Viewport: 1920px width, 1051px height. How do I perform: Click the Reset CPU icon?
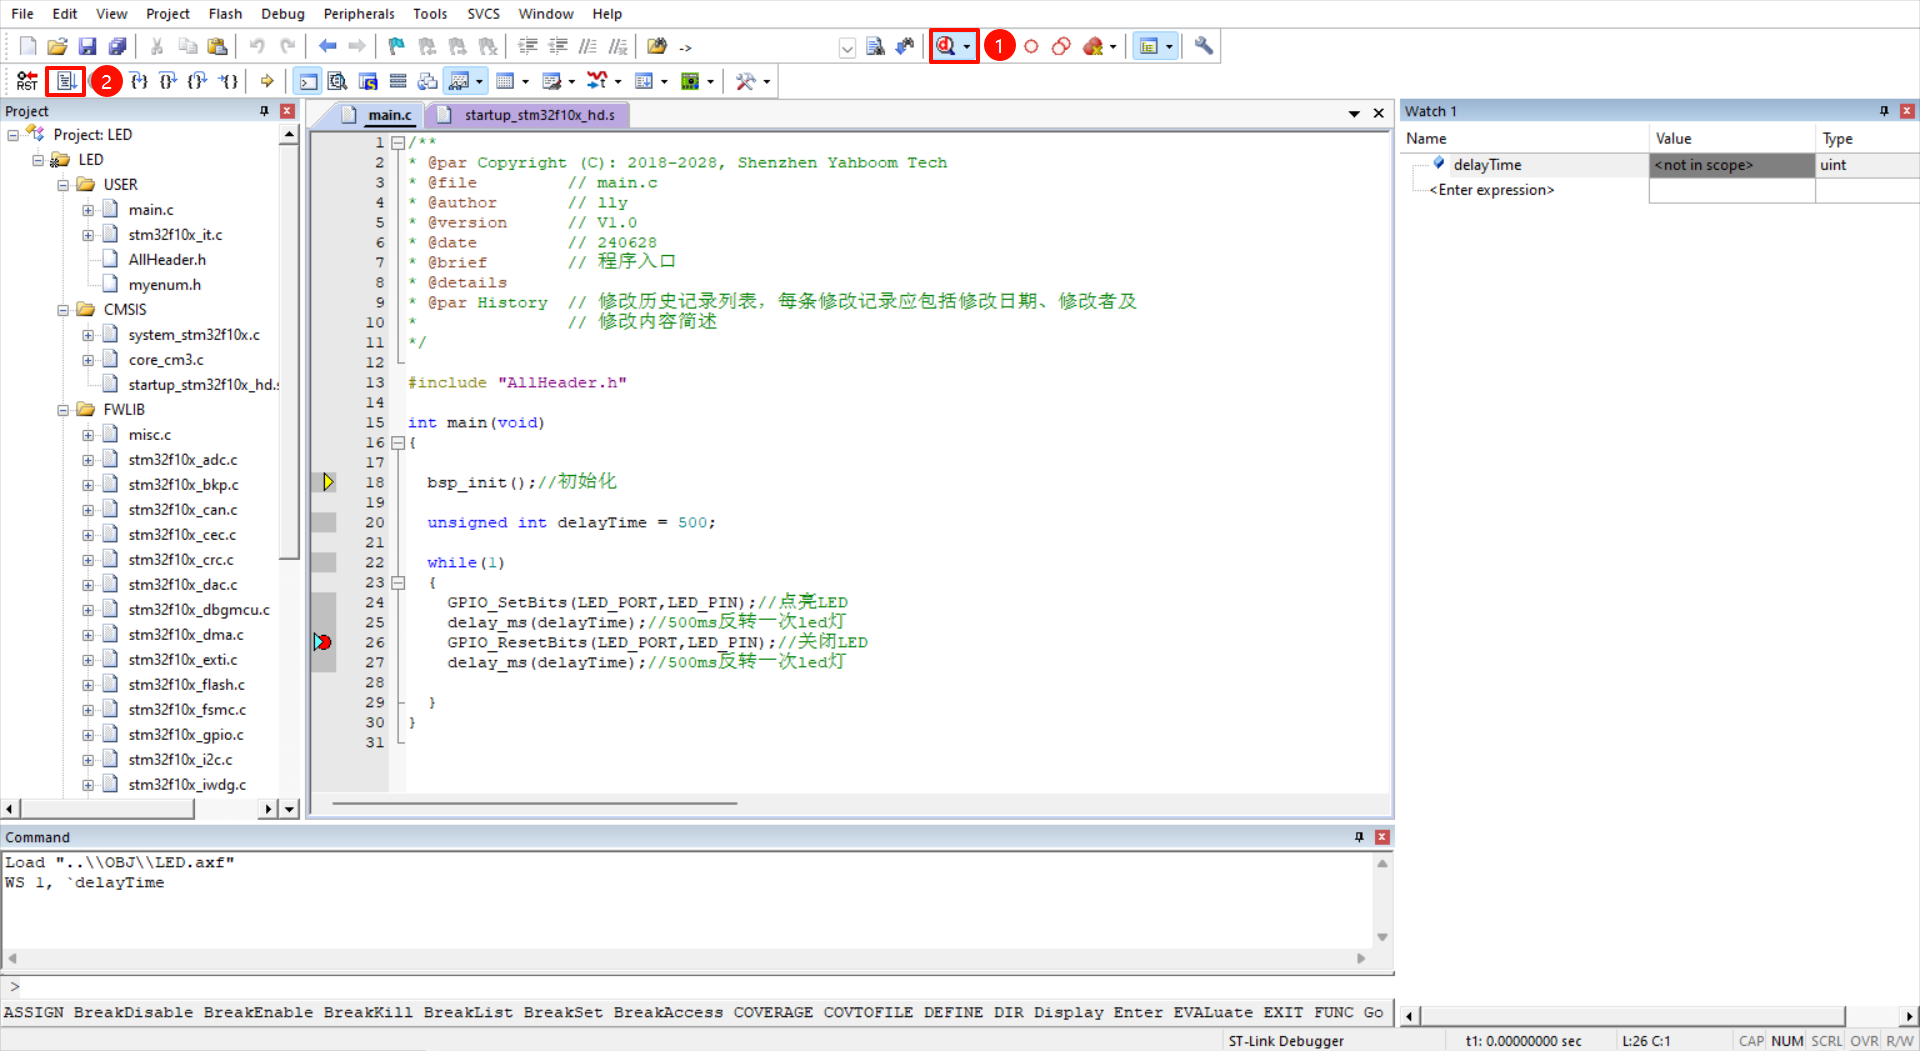(27, 81)
